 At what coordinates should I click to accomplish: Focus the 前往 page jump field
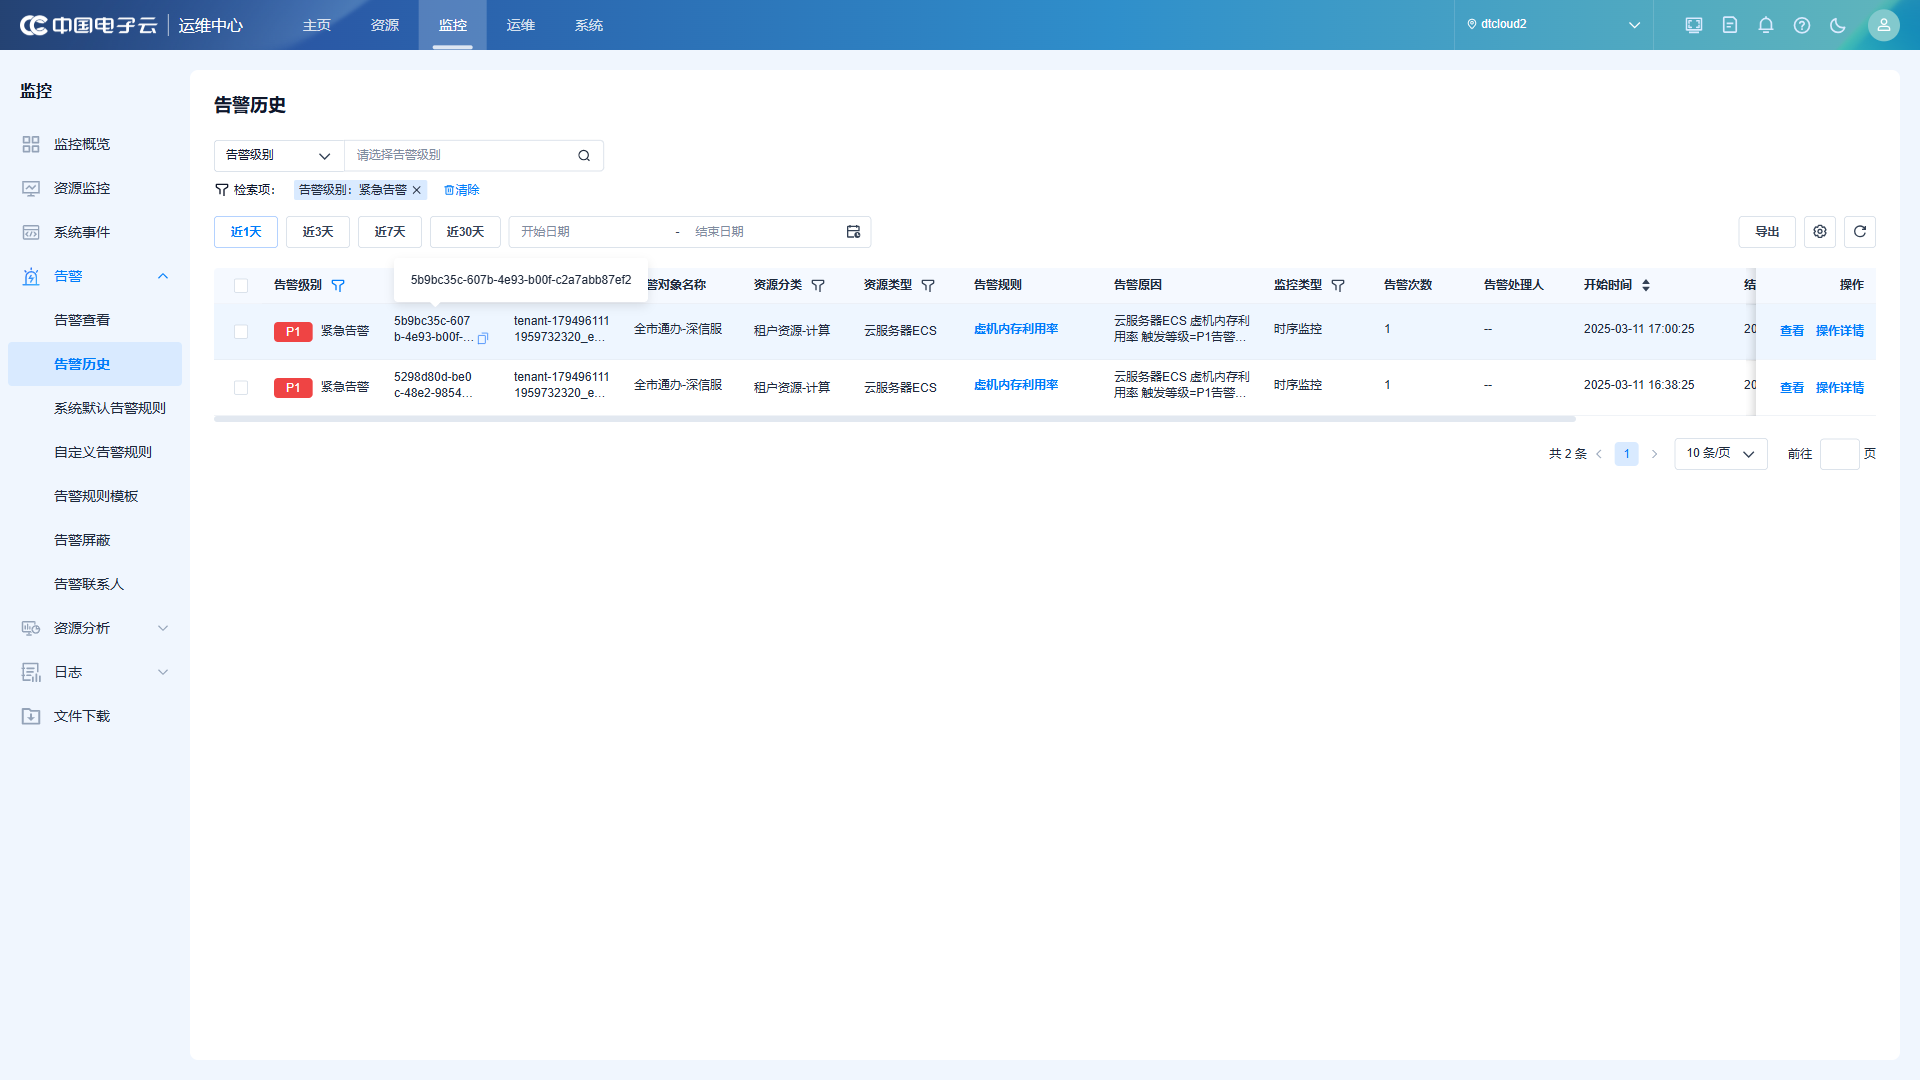pyautogui.click(x=1839, y=454)
